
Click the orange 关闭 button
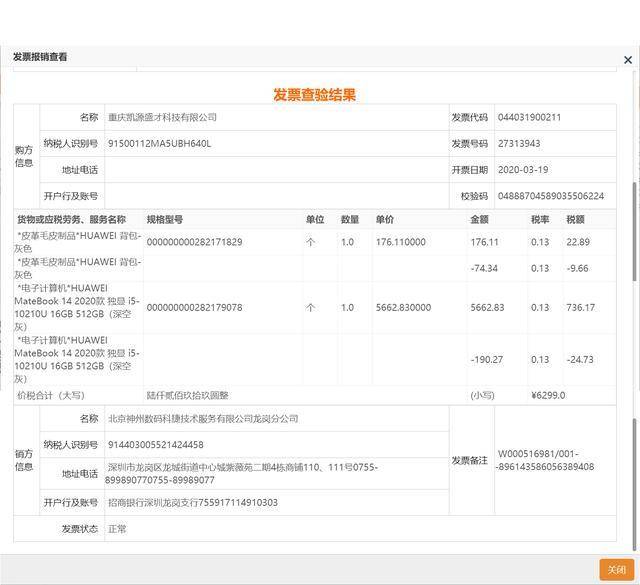tap(616, 569)
